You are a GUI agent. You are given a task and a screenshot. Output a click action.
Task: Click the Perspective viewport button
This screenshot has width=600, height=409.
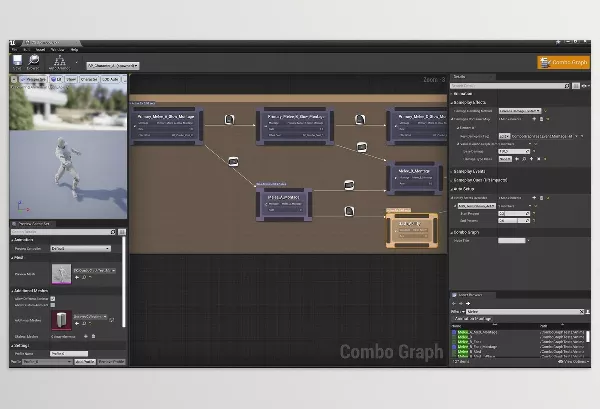tap(34, 78)
